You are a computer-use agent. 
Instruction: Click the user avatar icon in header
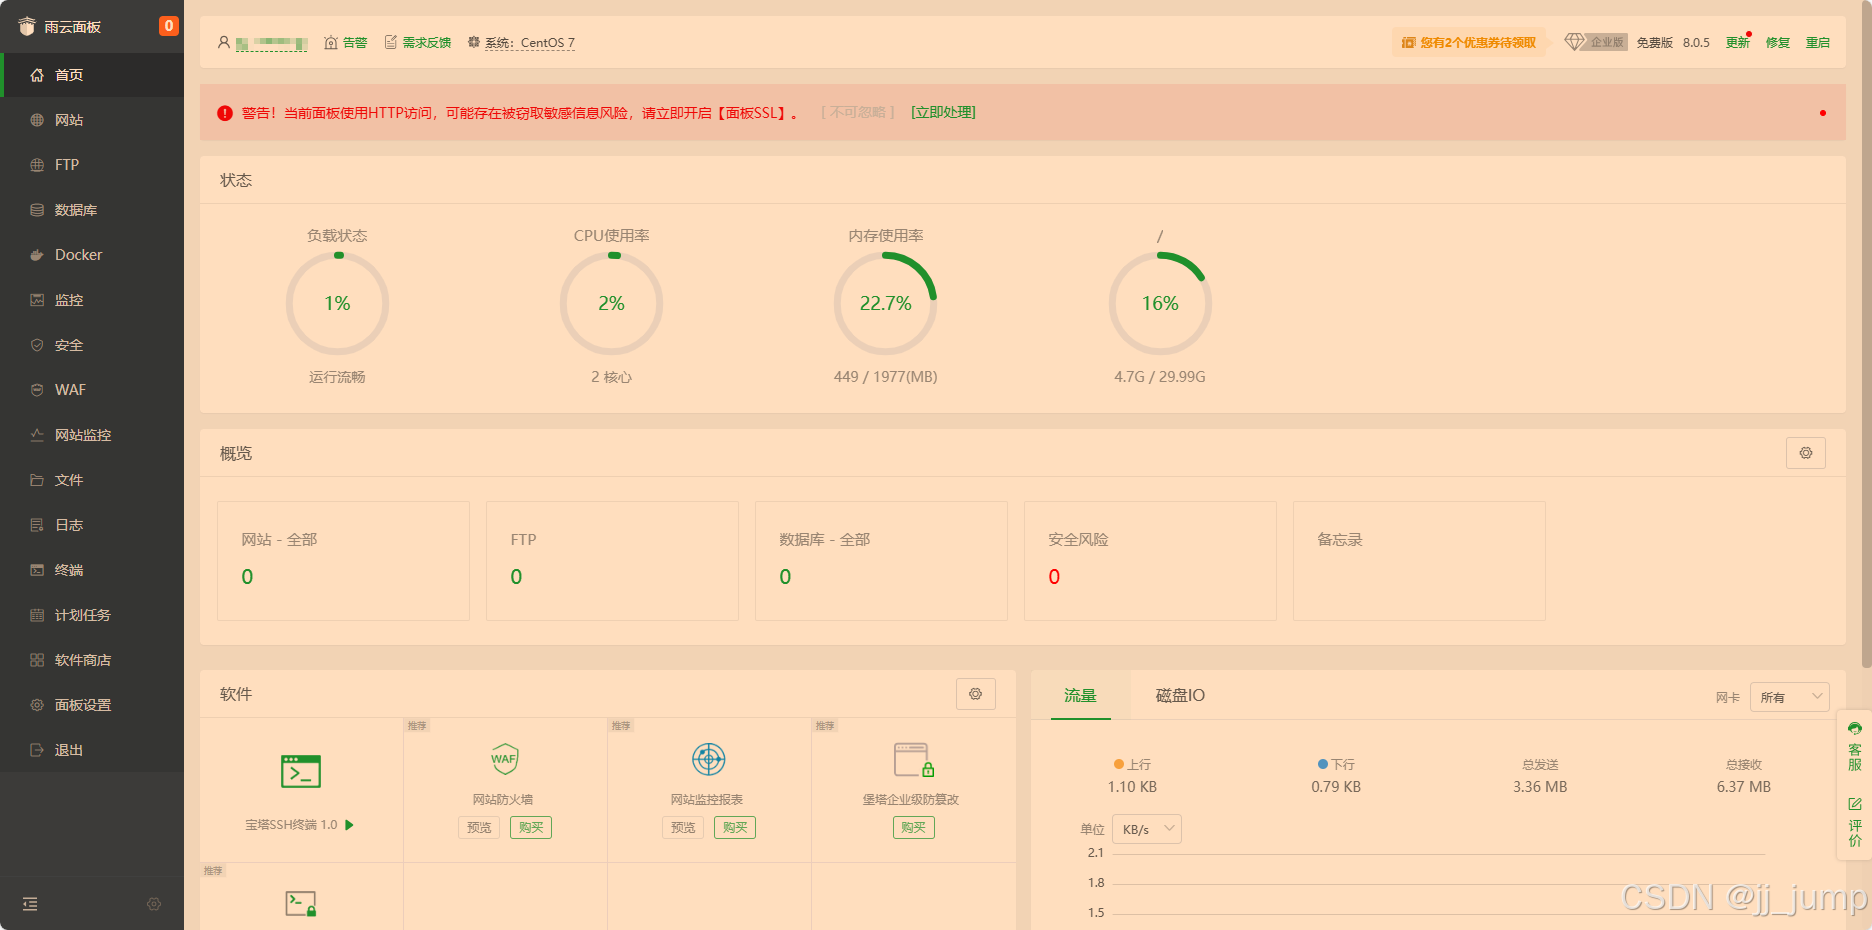(224, 43)
